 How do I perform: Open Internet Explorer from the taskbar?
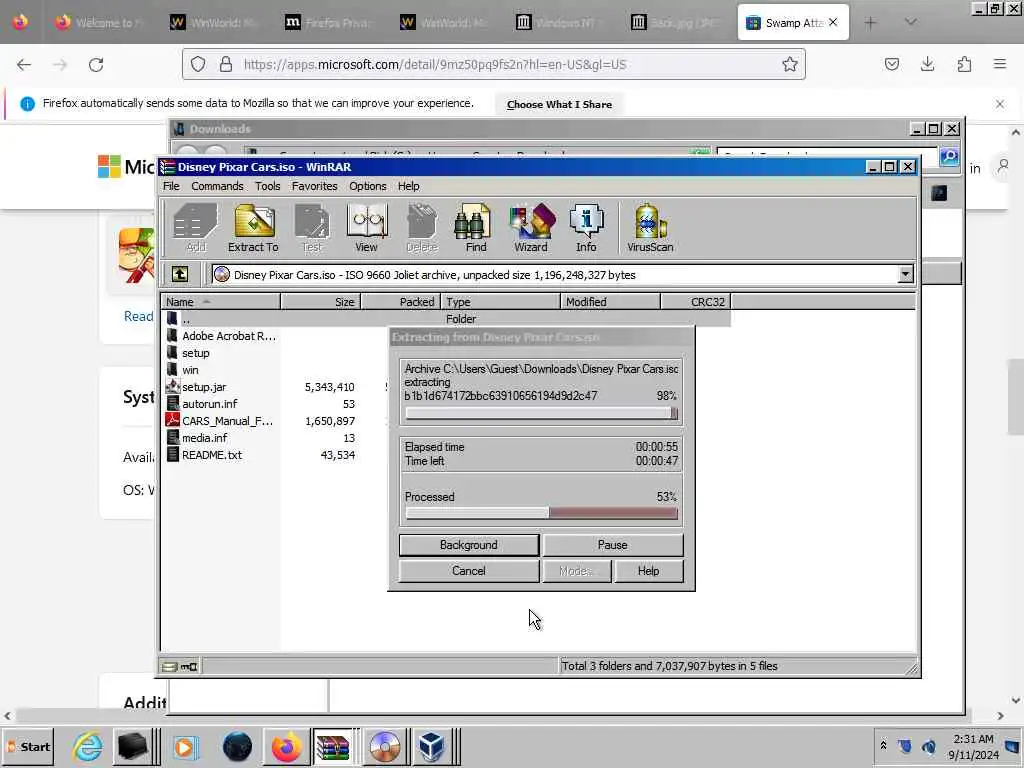[87, 746]
